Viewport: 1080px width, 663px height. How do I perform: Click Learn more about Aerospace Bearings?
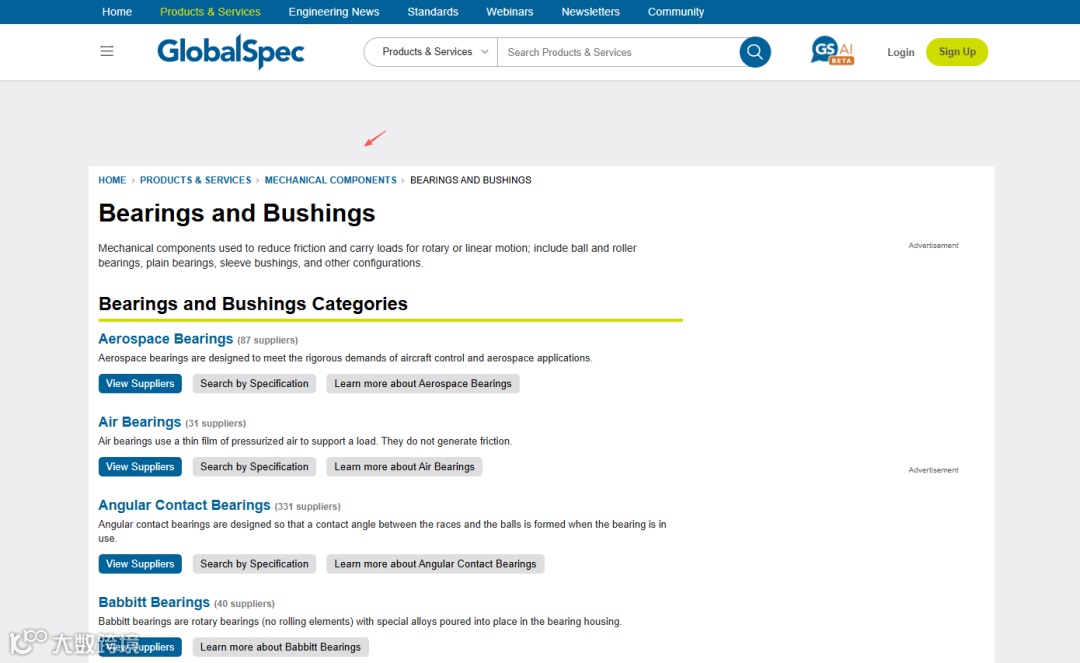tap(423, 383)
